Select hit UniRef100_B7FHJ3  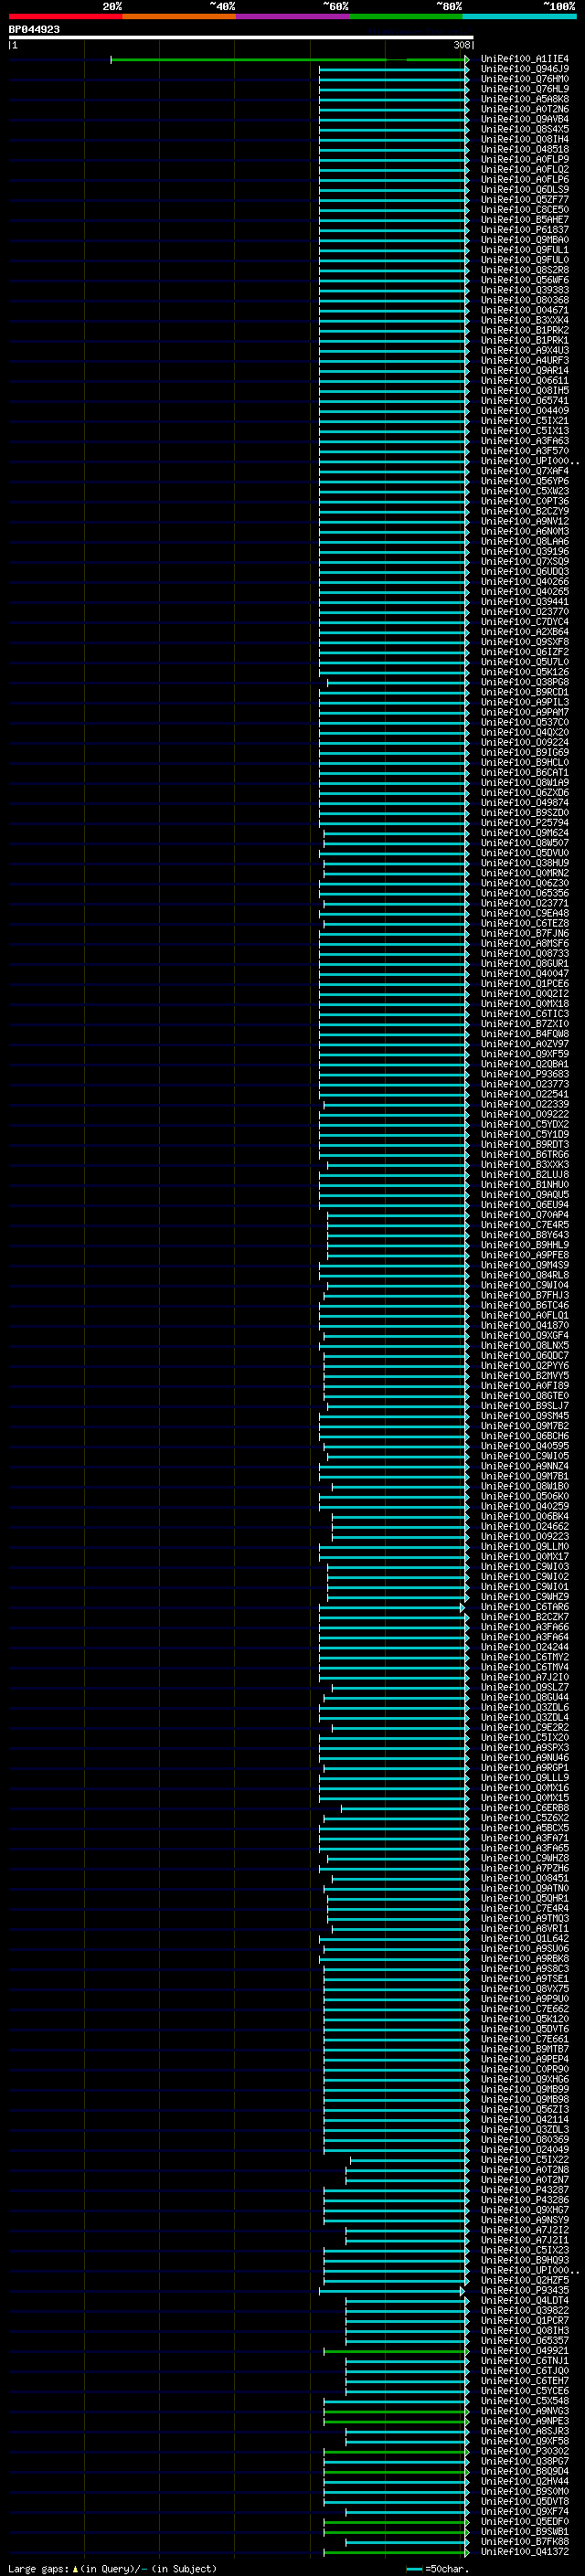525,1296
